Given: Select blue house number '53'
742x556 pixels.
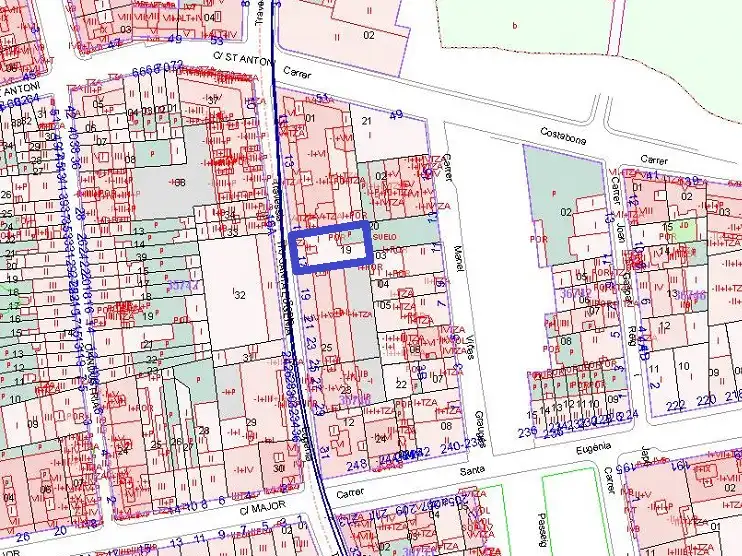Looking at the screenshot, I should (217, 40).
